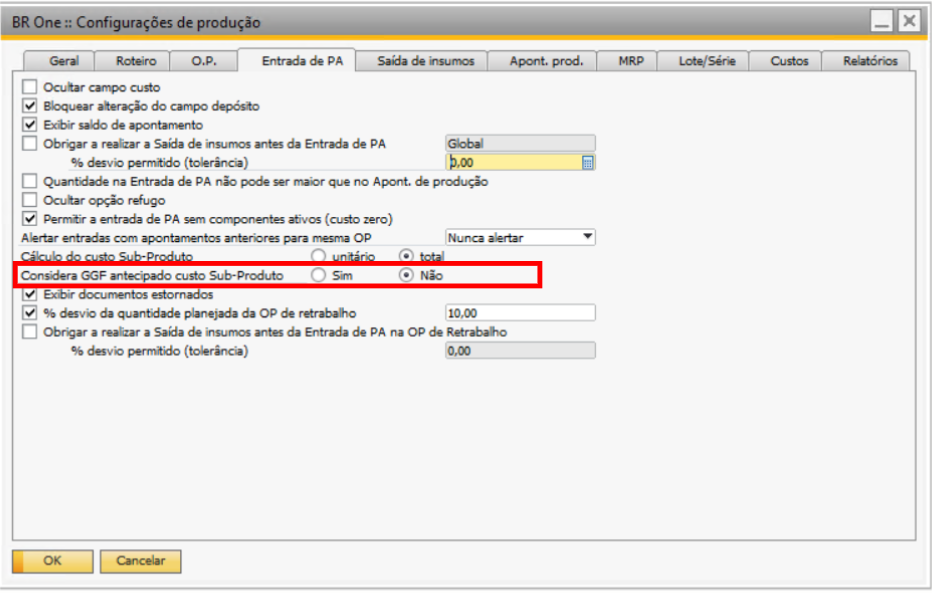Enable Ocultar opção refugo checkbox

click(x=30, y=200)
